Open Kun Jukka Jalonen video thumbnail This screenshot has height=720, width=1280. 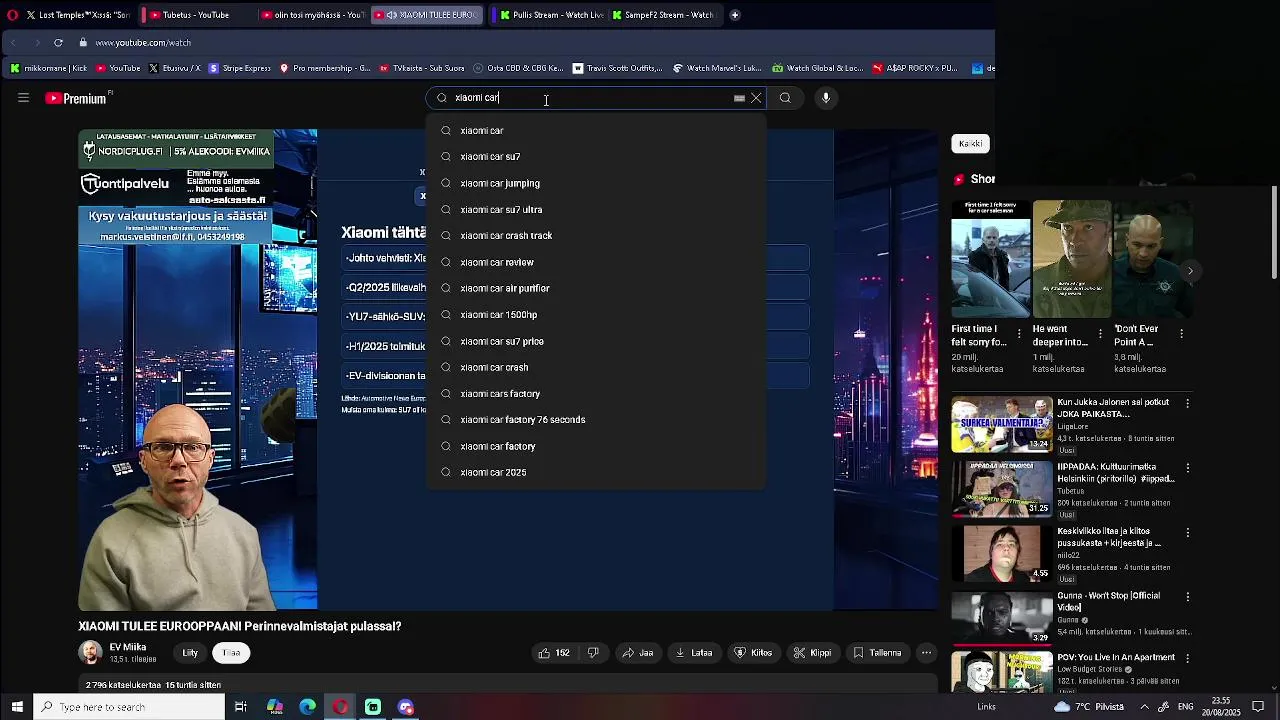click(1001, 424)
